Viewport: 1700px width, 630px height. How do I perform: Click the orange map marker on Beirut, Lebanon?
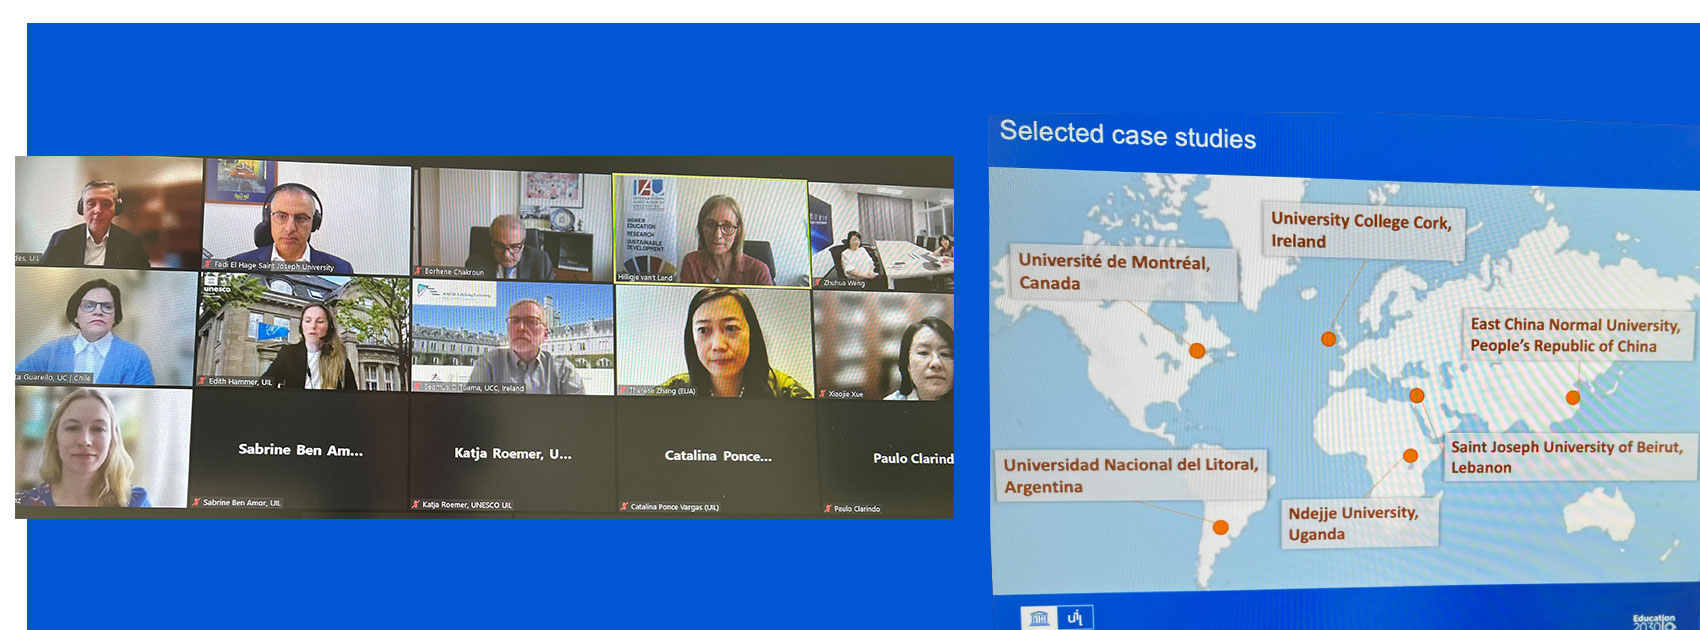[x=1417, y=395]
